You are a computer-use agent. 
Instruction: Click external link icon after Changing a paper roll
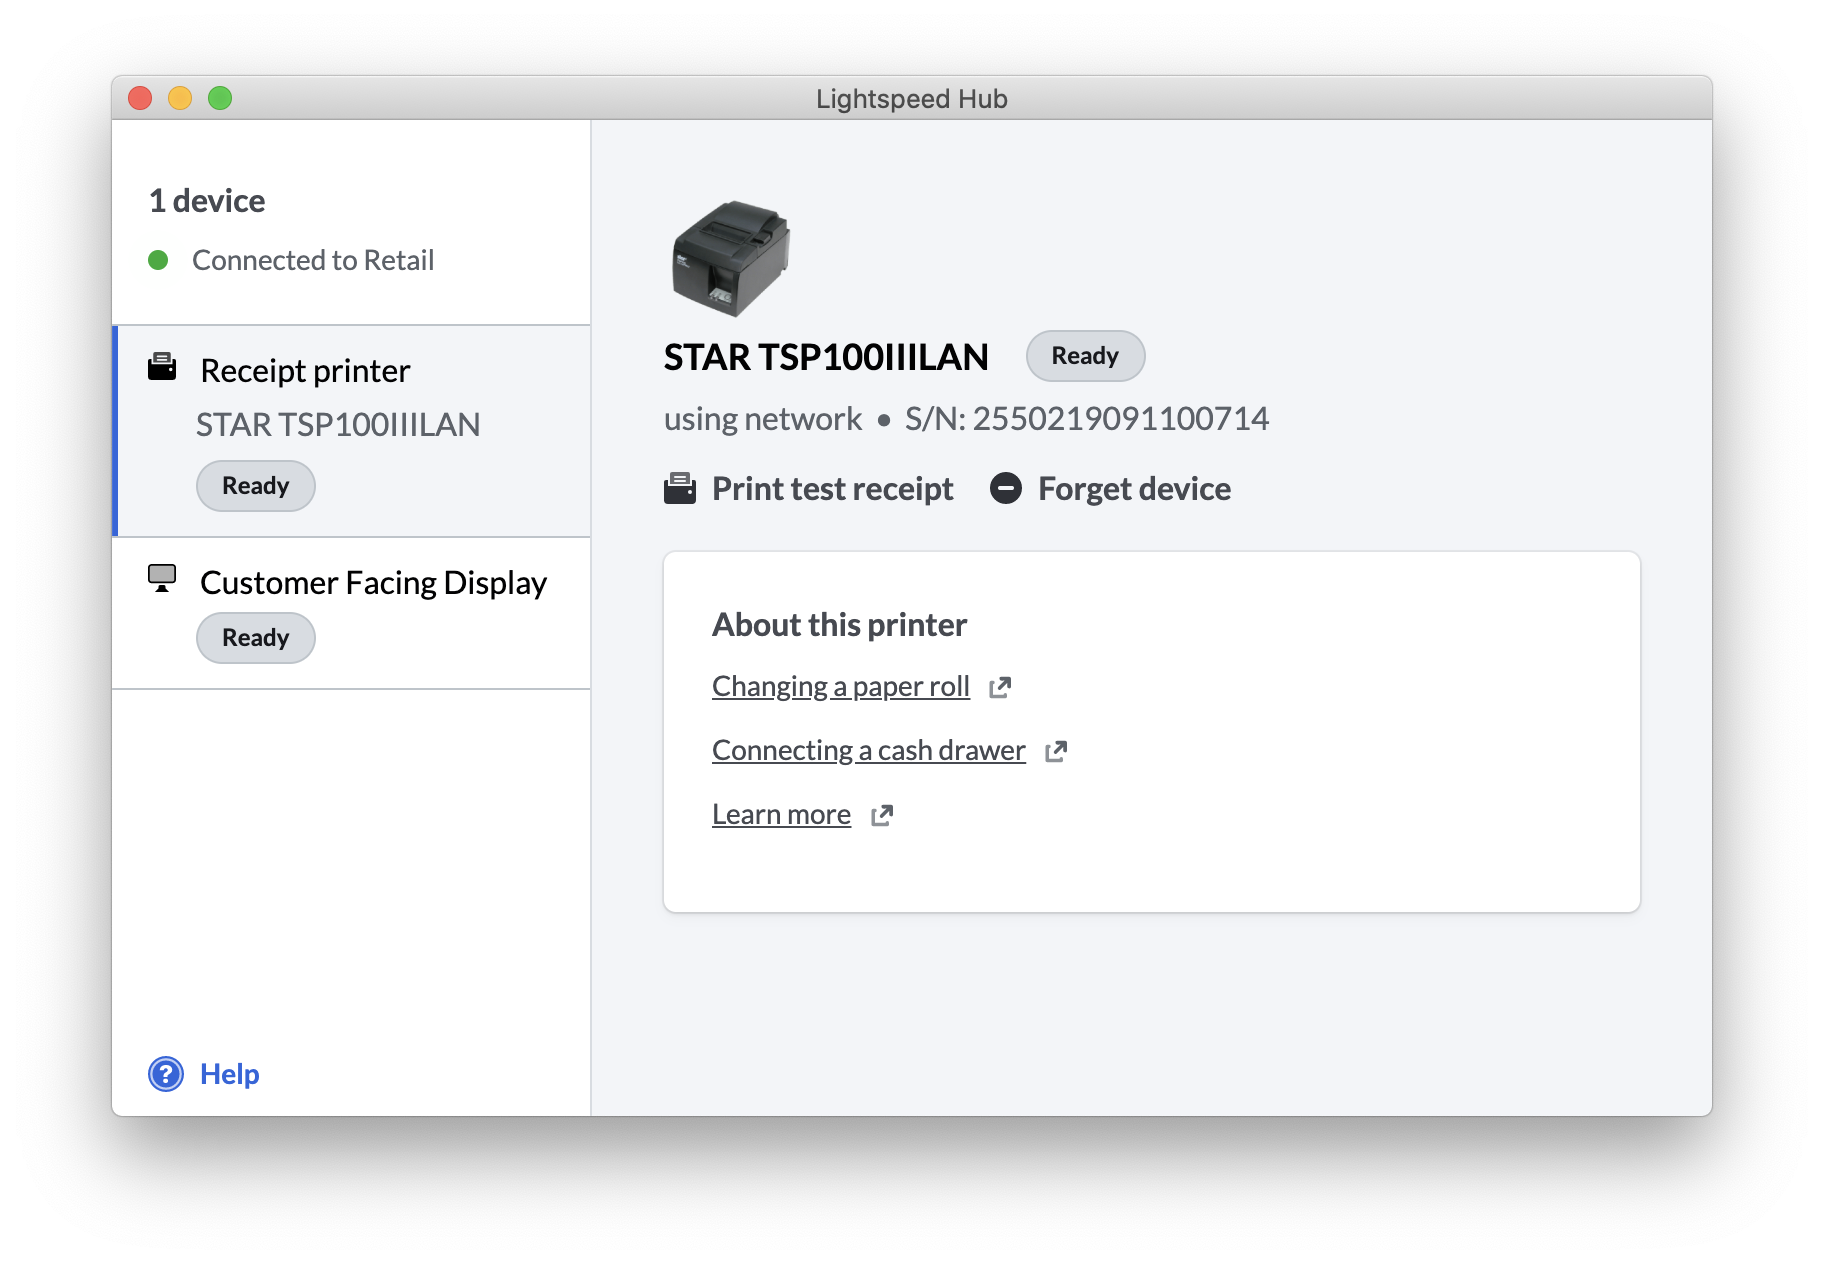click(x=1000, y=687)
